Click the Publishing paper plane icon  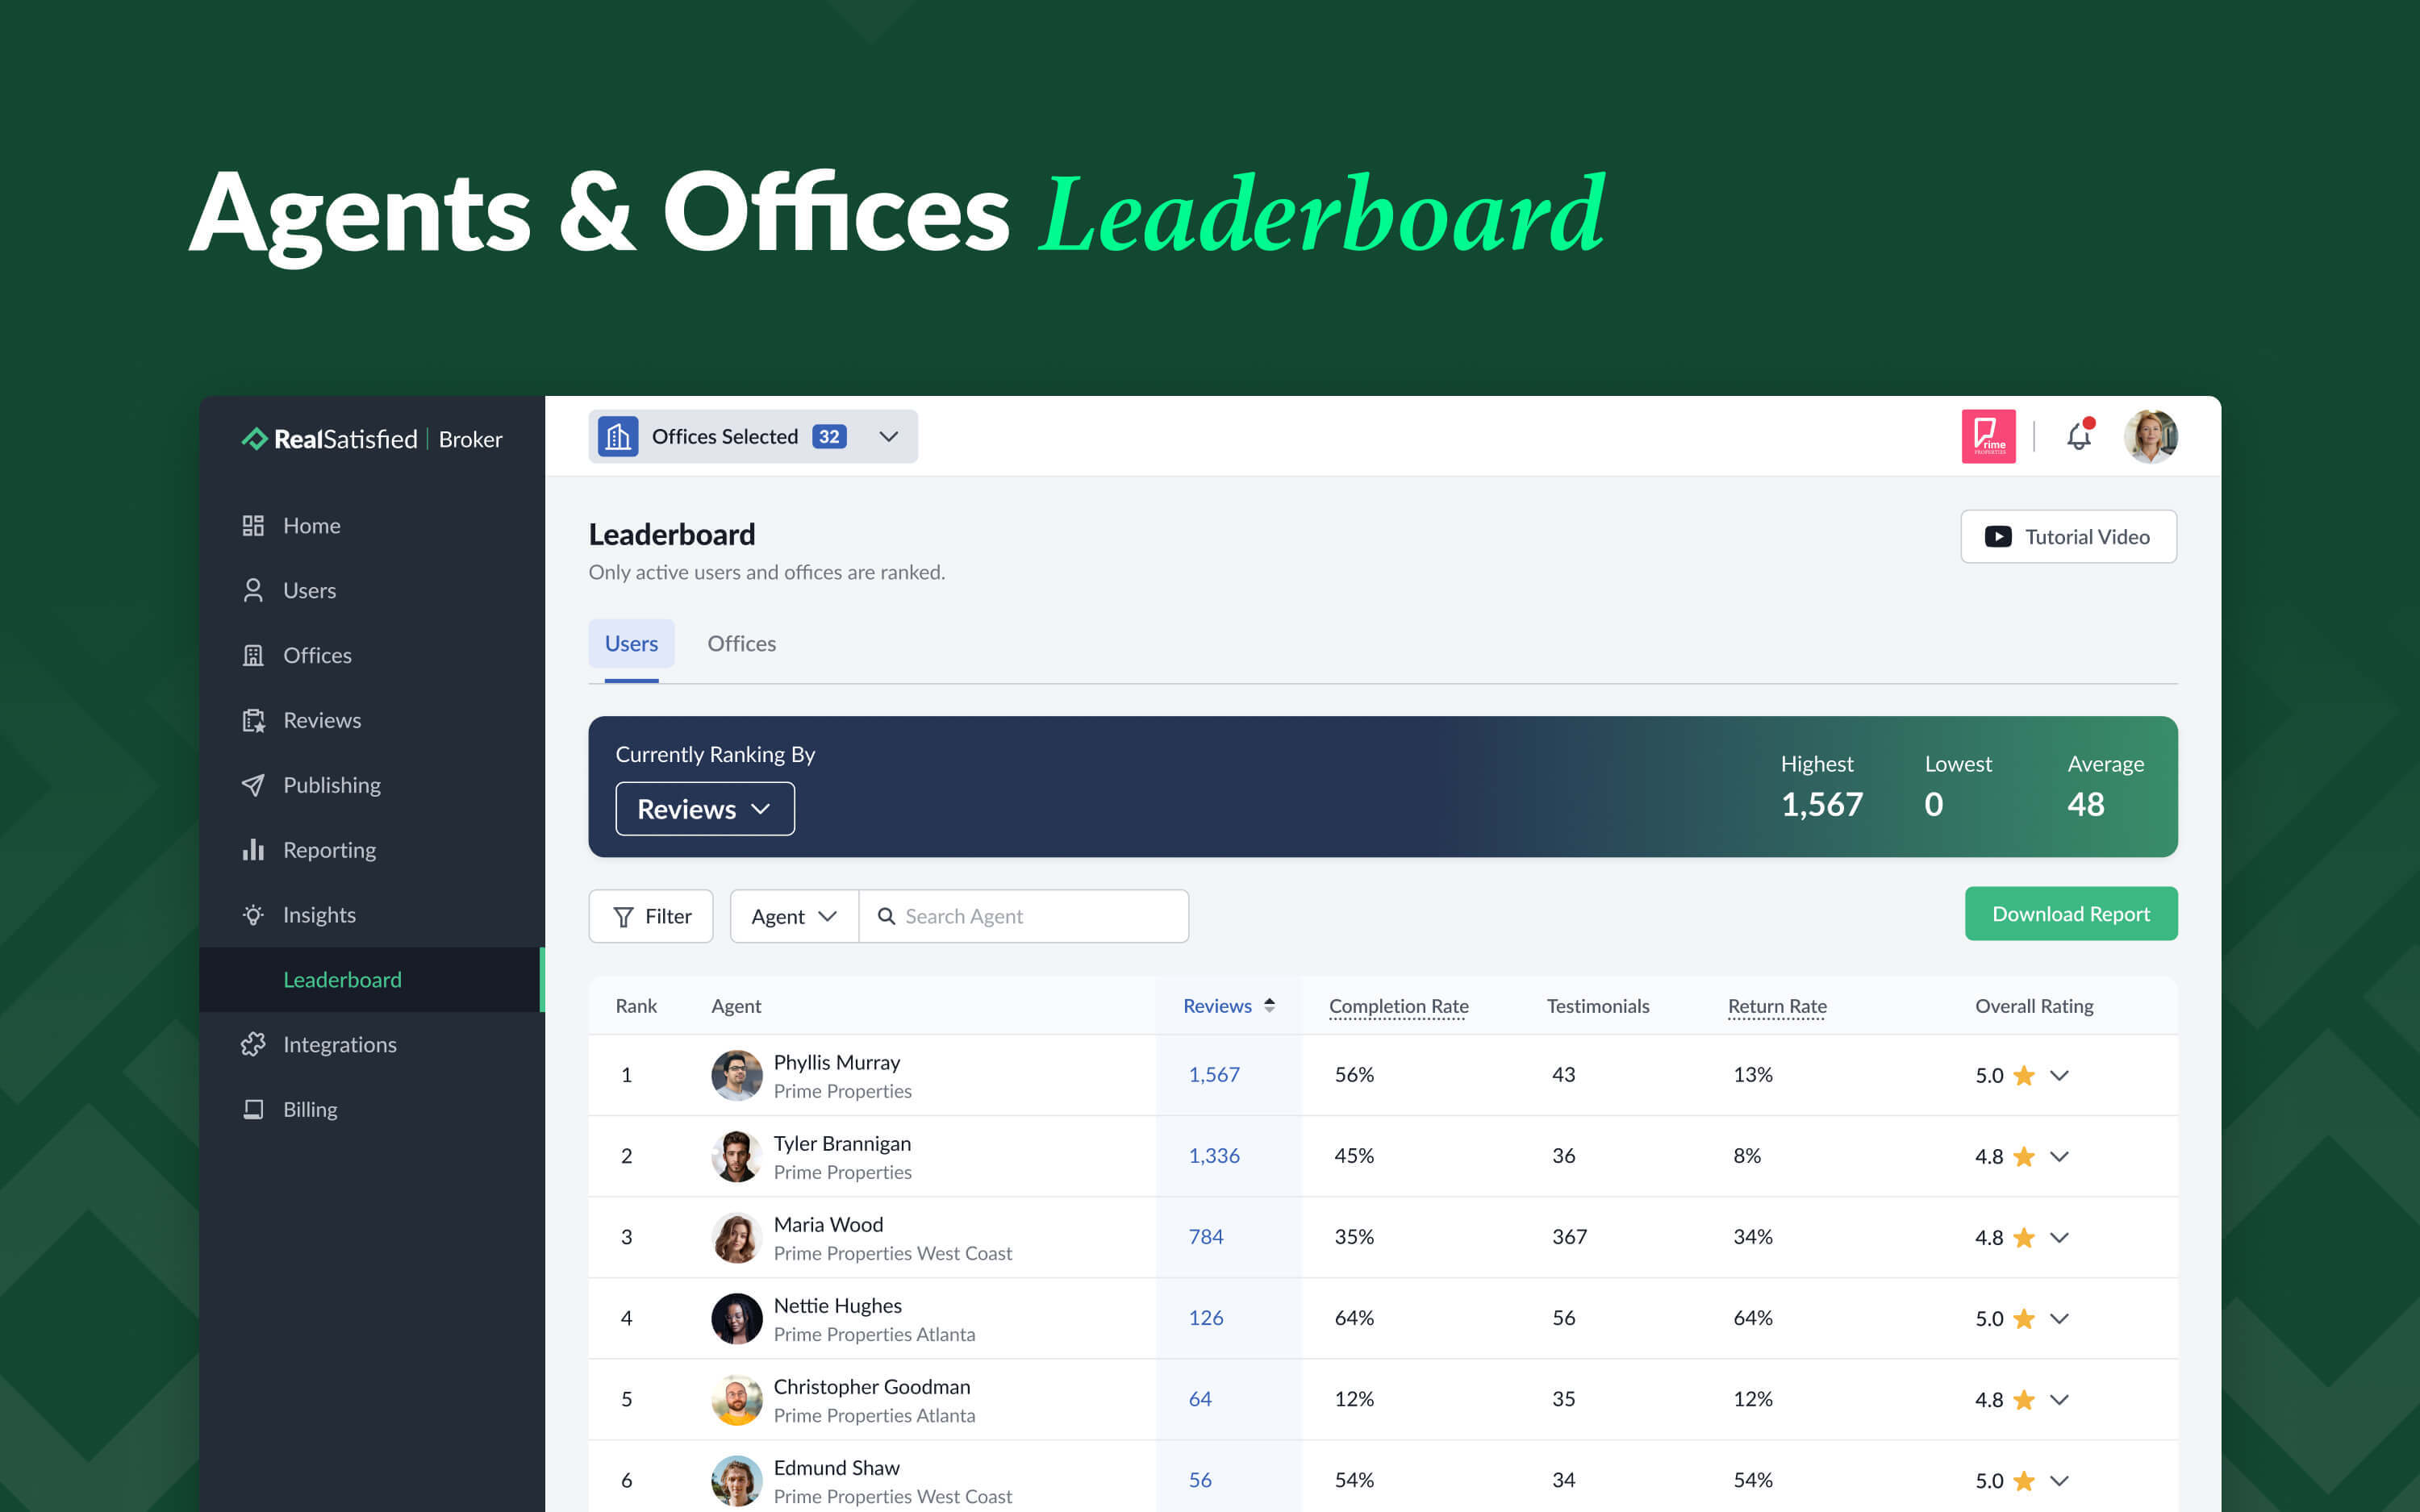click(253, 786)
